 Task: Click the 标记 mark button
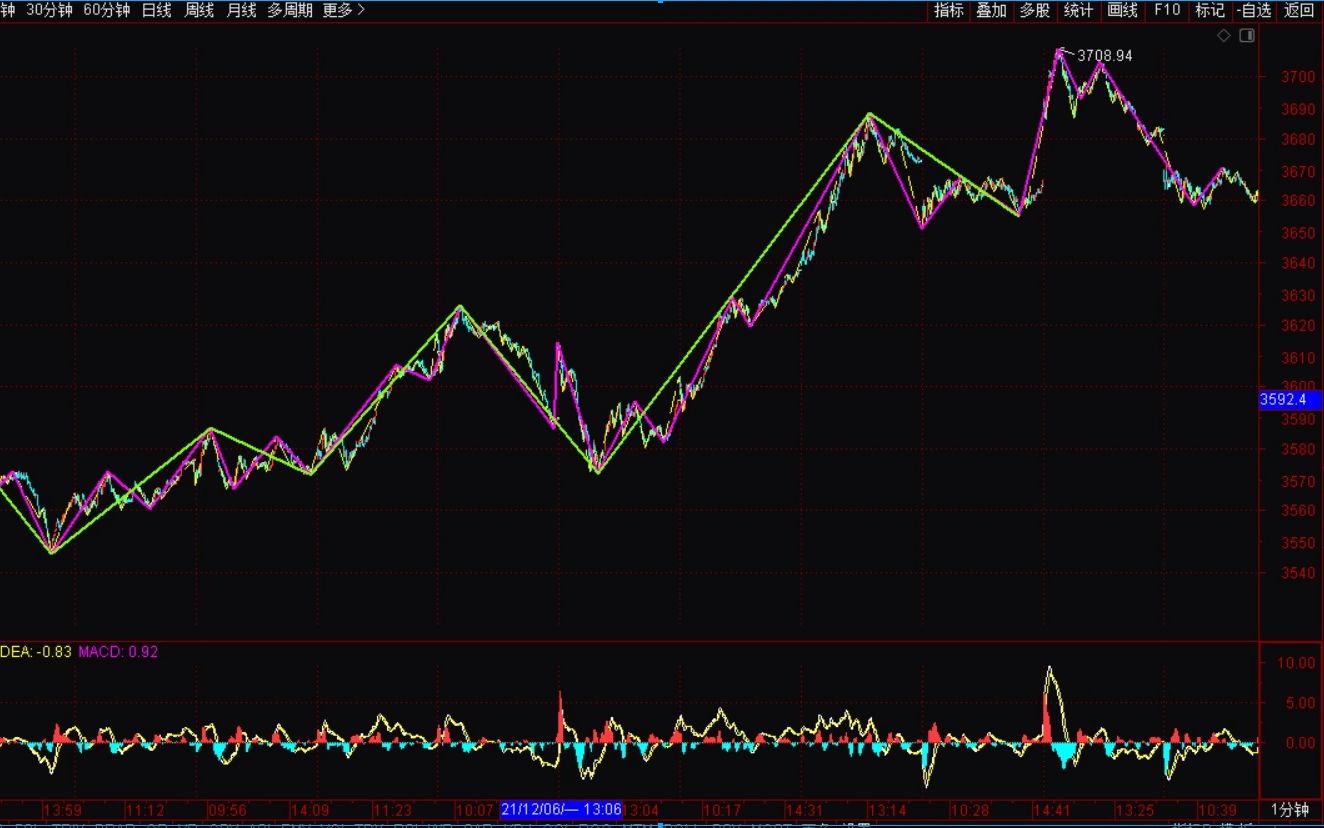coord(1210,10)
